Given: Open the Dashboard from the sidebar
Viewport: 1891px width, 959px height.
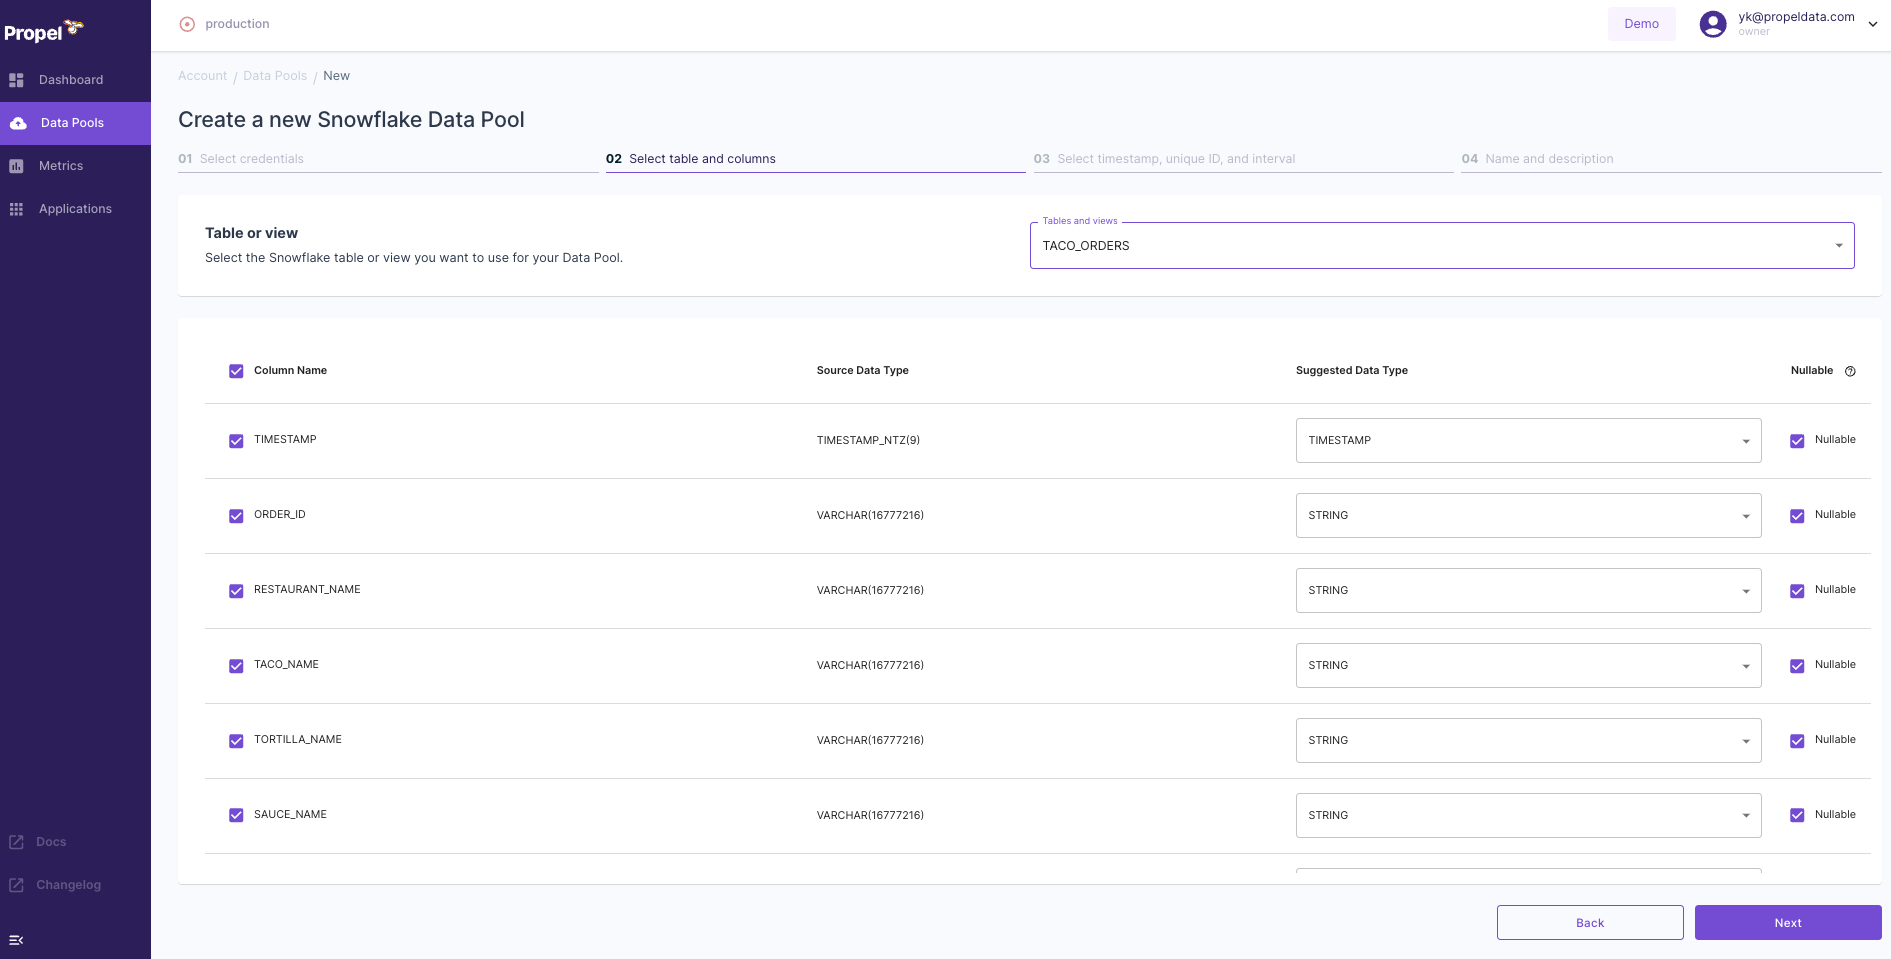Looking at the screenshot, I should tap(70, 79).
